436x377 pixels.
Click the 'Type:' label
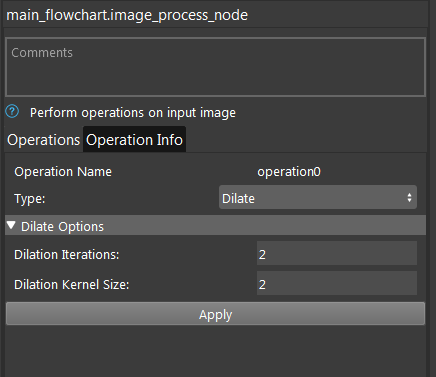pyautogui.click(x=30, y=199)
